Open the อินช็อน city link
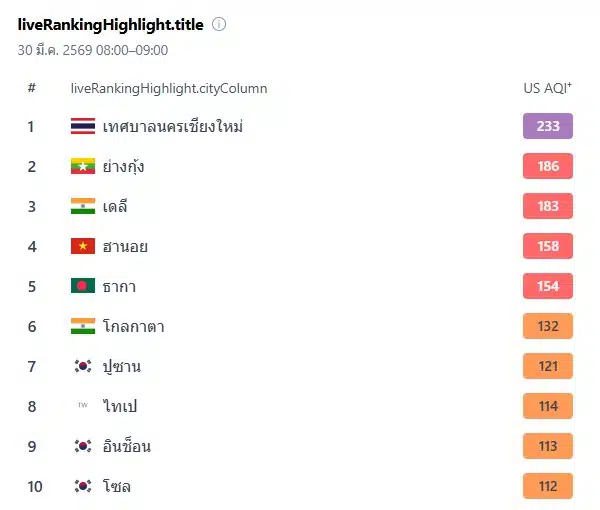Viewport: 600px width, 510px height. coord(127,447)
